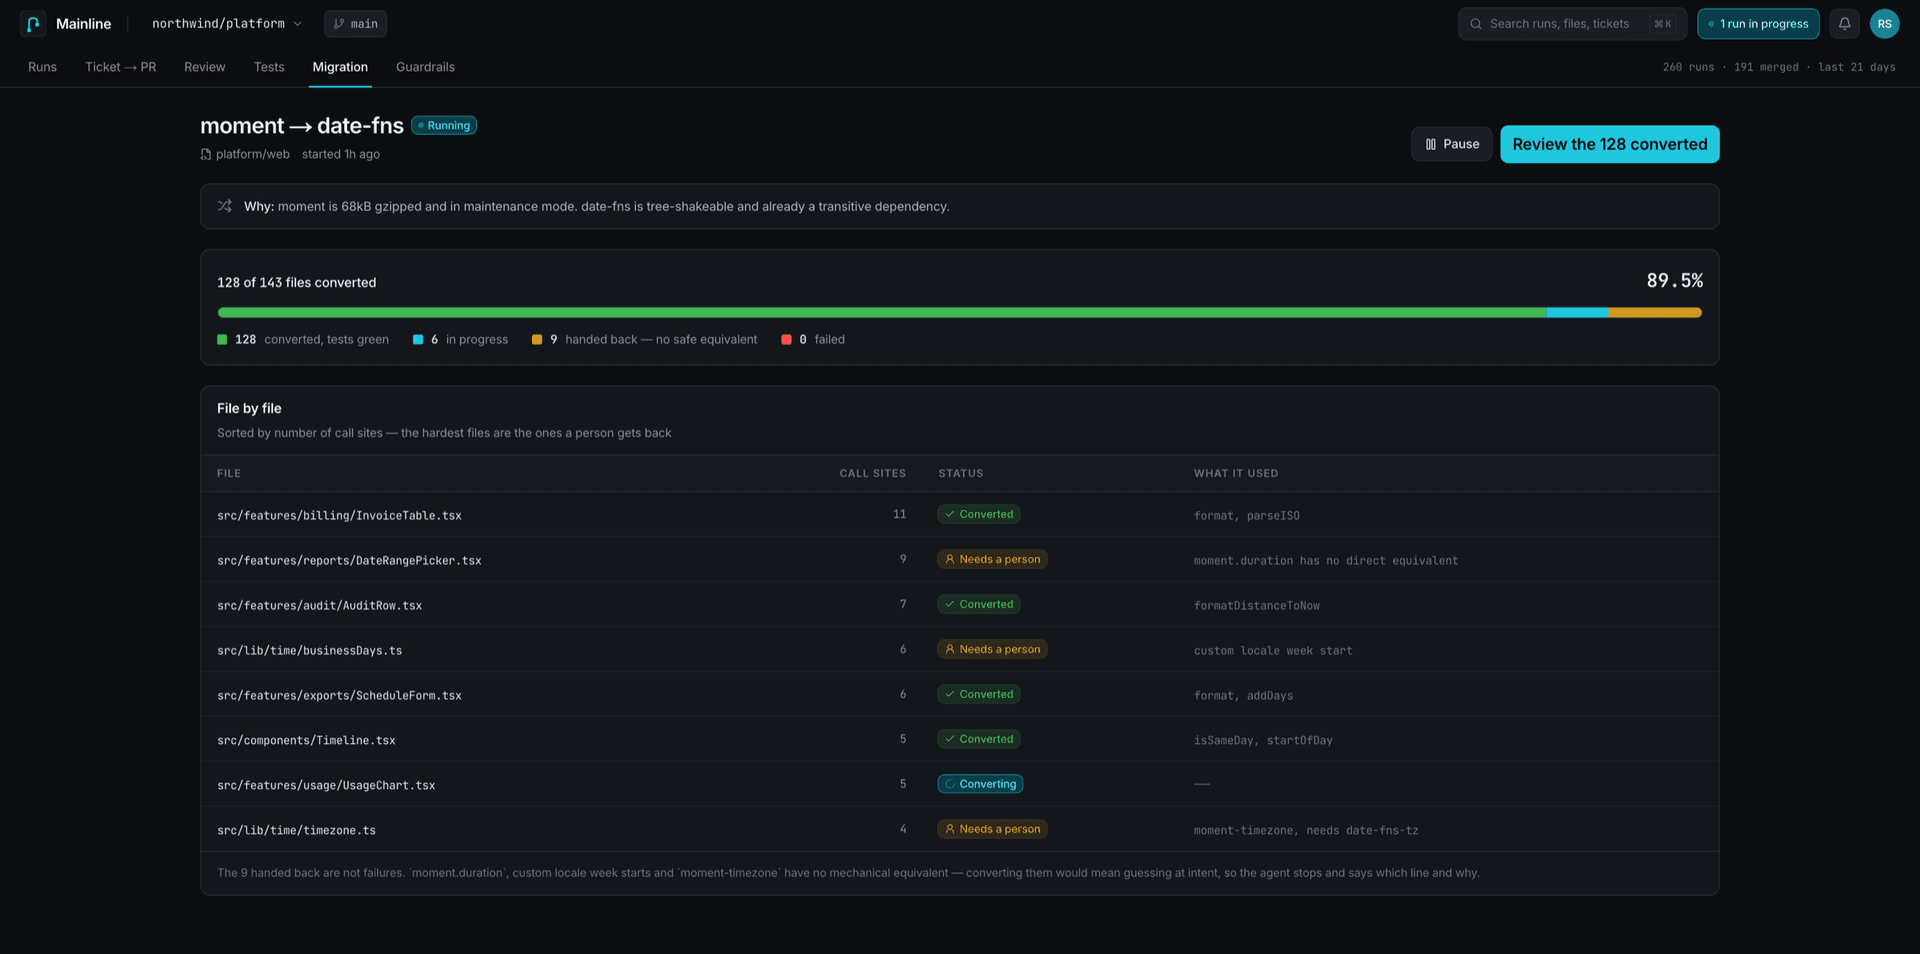Click the "128 of 143 files converted" text
1920x954 pixels.
pos(297,283)
